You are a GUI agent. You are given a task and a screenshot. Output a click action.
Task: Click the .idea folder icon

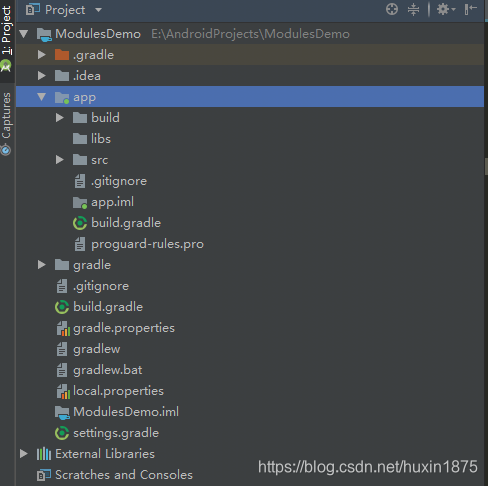coord(62,76)
